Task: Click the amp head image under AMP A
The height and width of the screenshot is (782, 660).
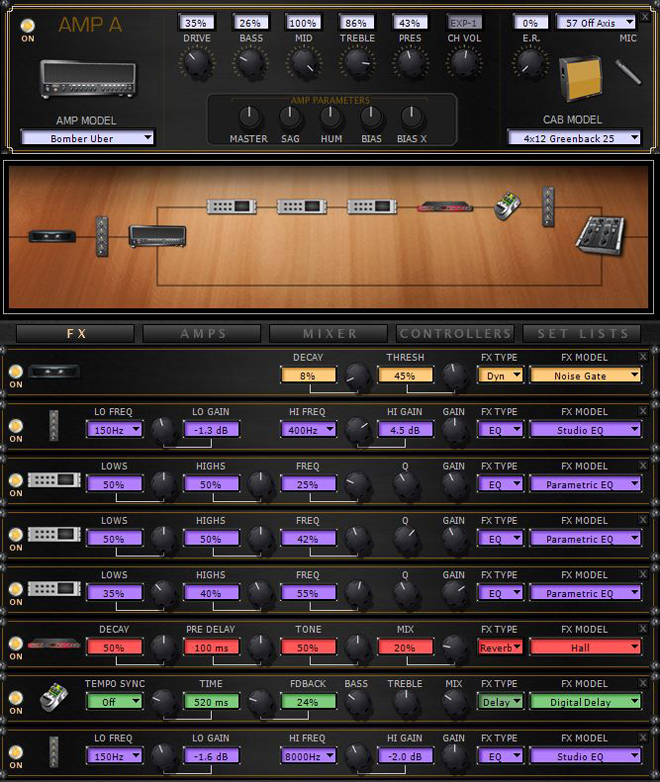Action: tap(87, 79)
